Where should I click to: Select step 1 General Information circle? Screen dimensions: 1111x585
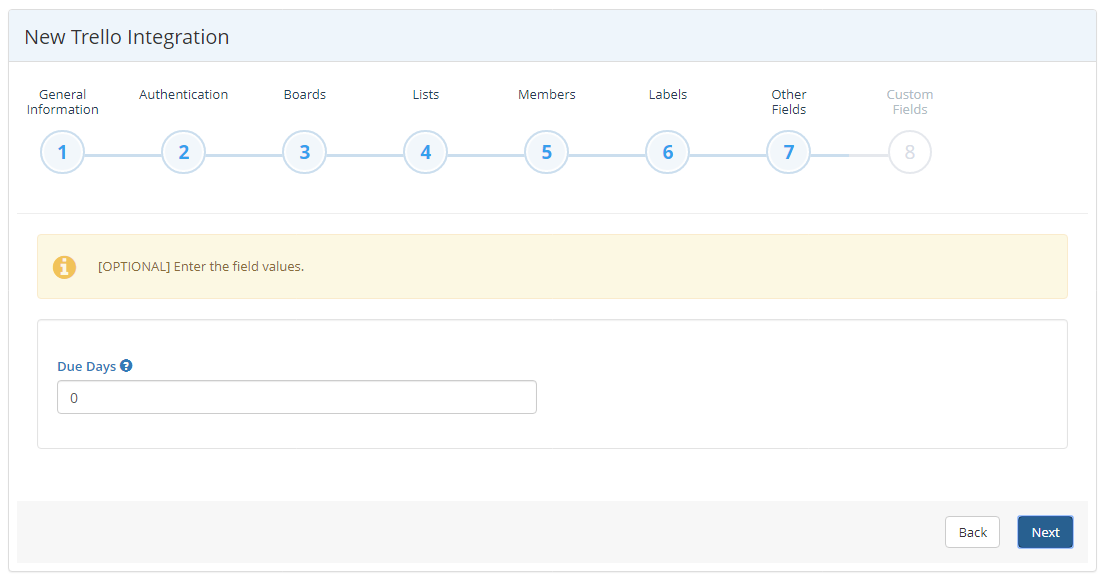pos(62,152)
